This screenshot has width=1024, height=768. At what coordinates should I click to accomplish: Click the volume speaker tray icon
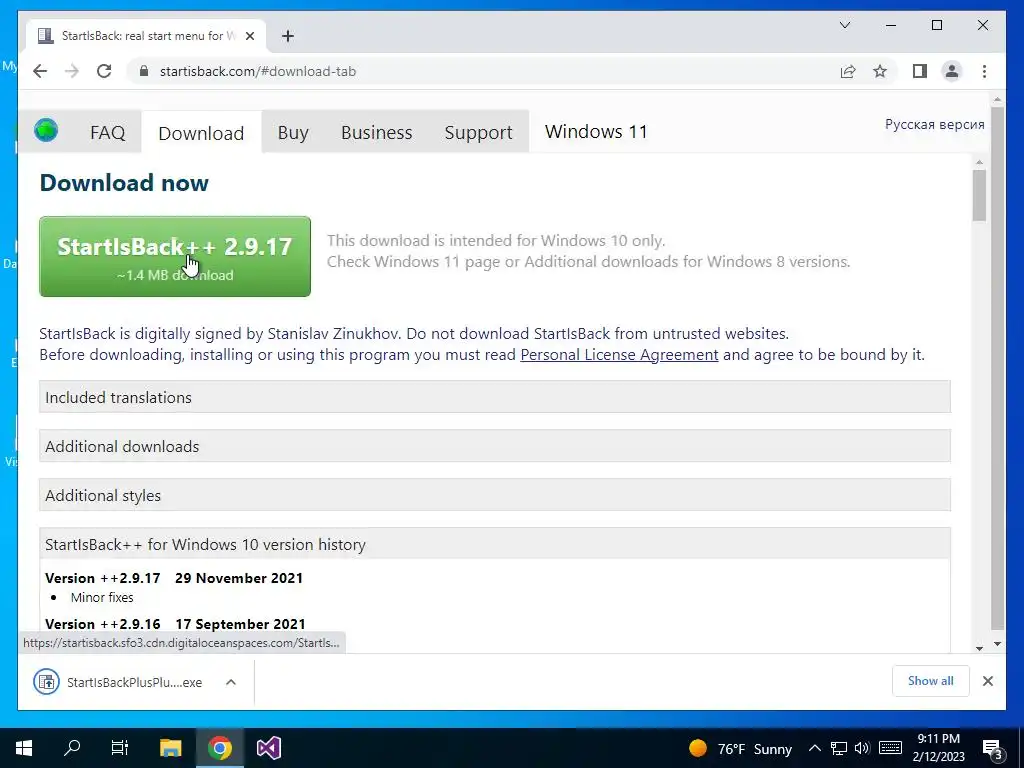point(862,748)
